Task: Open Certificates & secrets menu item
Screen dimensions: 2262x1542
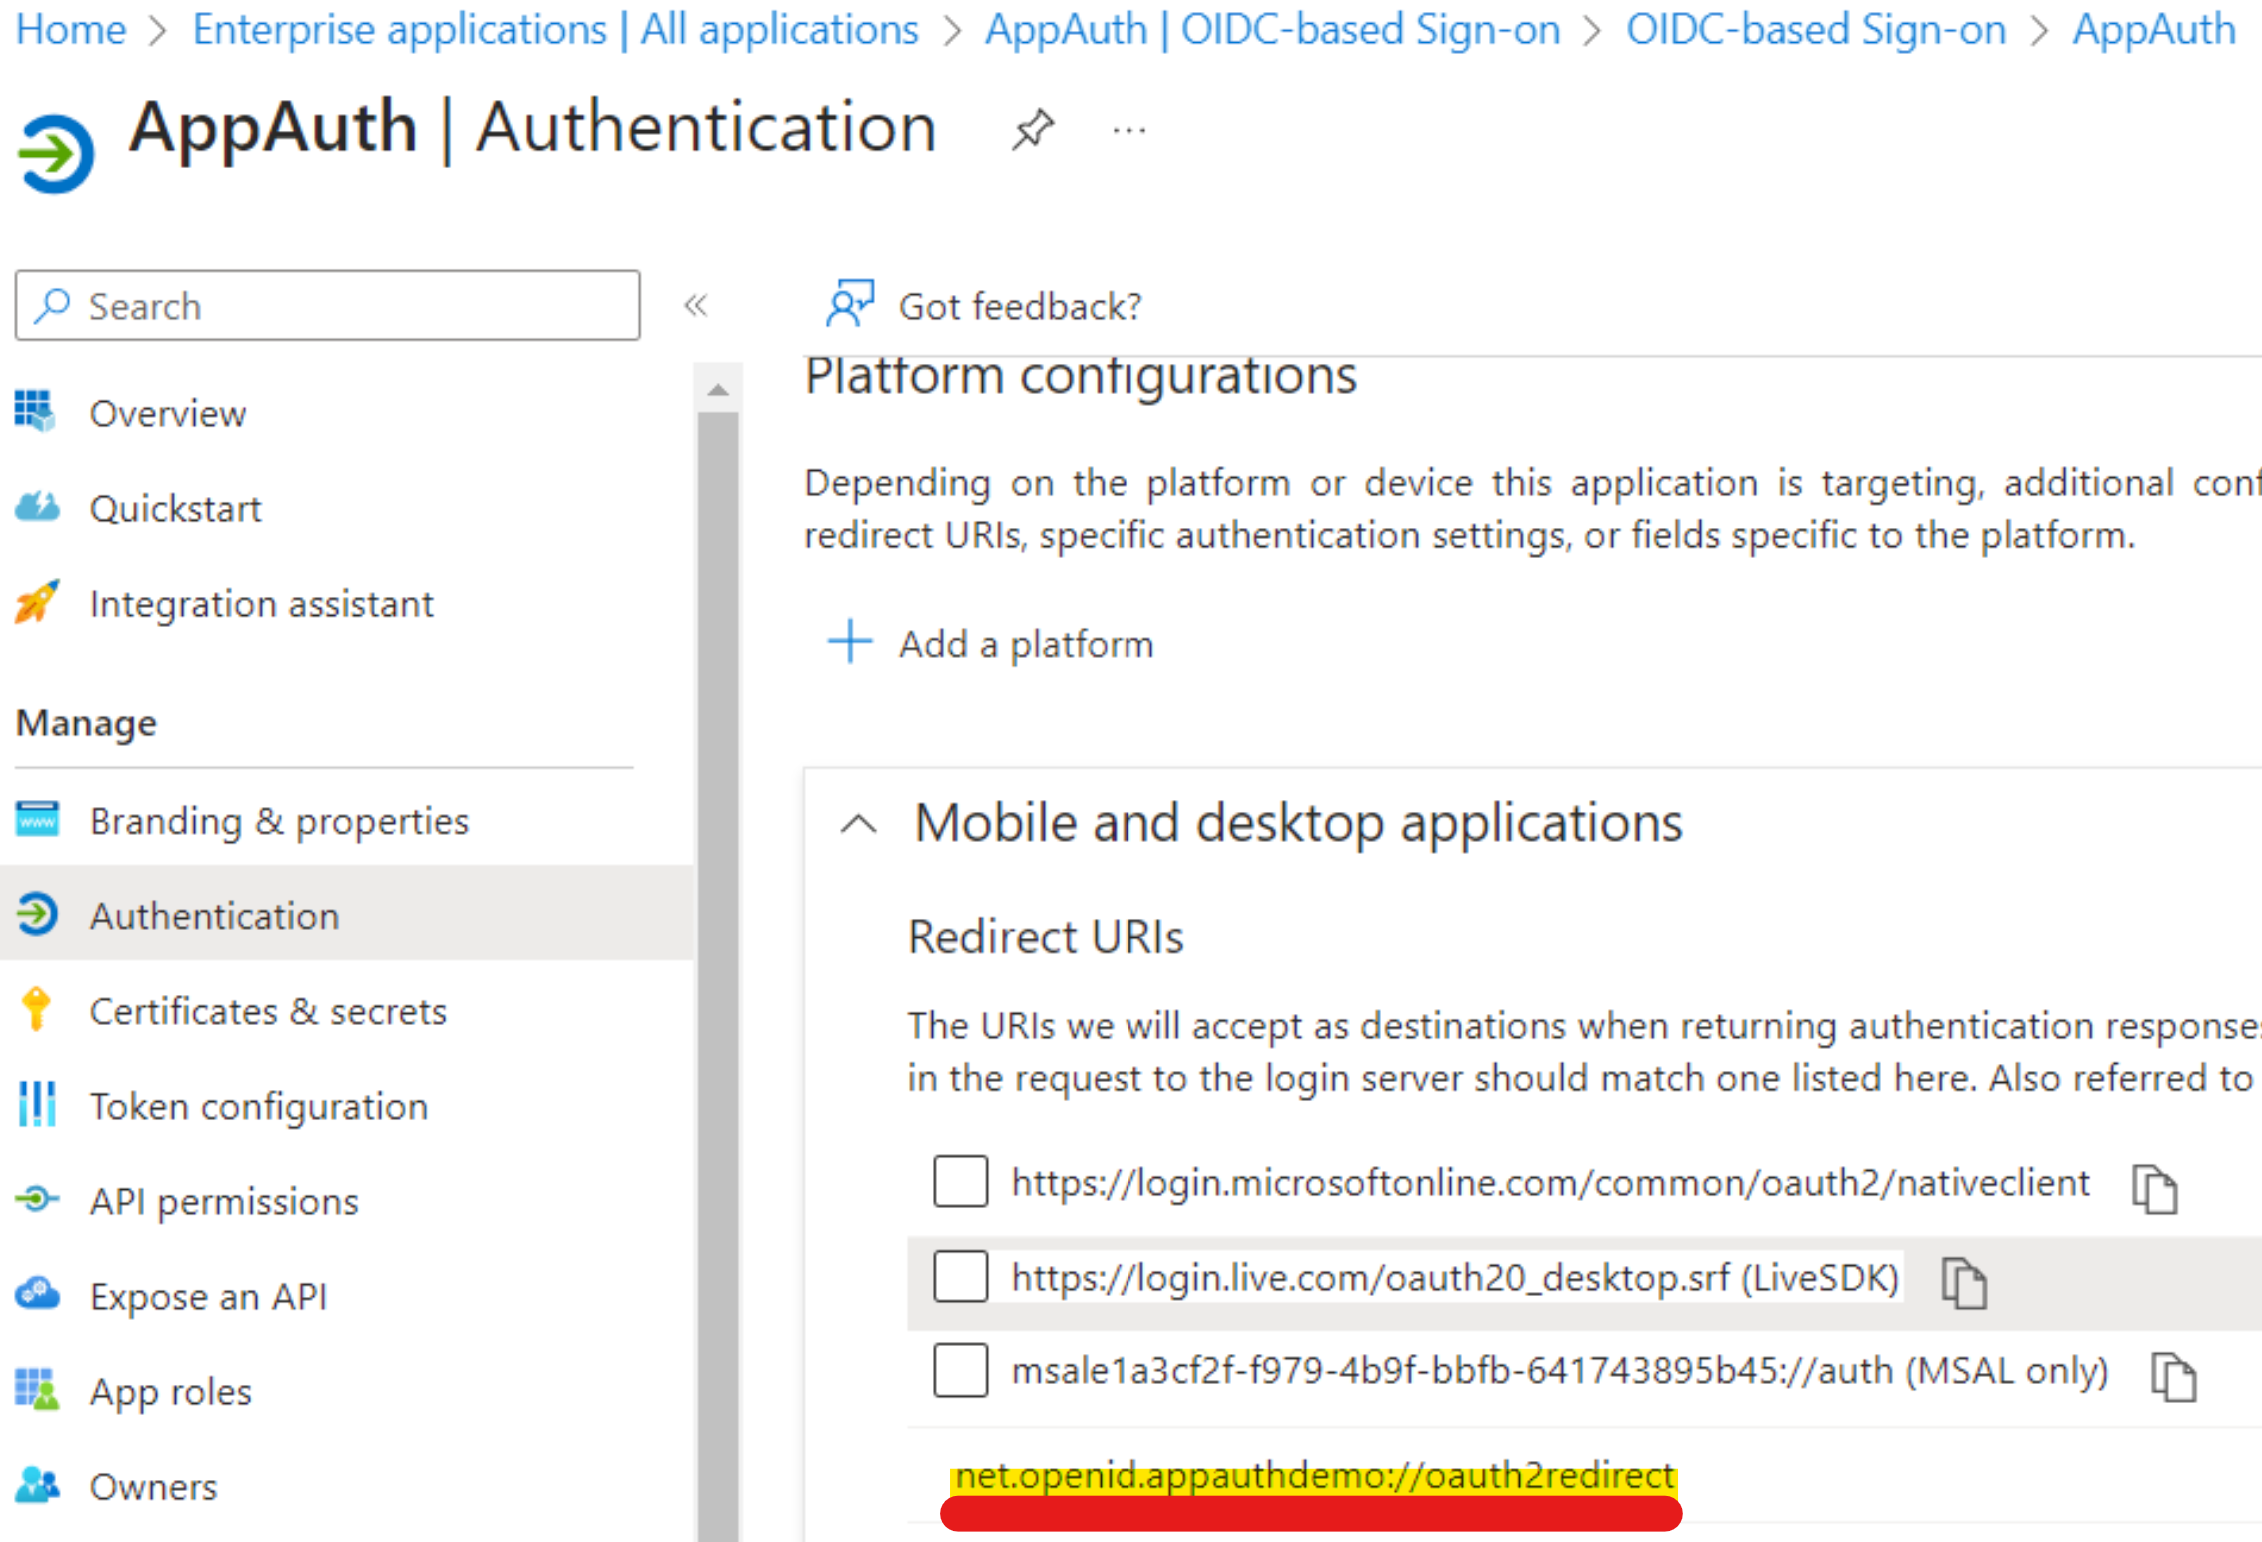Action: click(267, 1011)
